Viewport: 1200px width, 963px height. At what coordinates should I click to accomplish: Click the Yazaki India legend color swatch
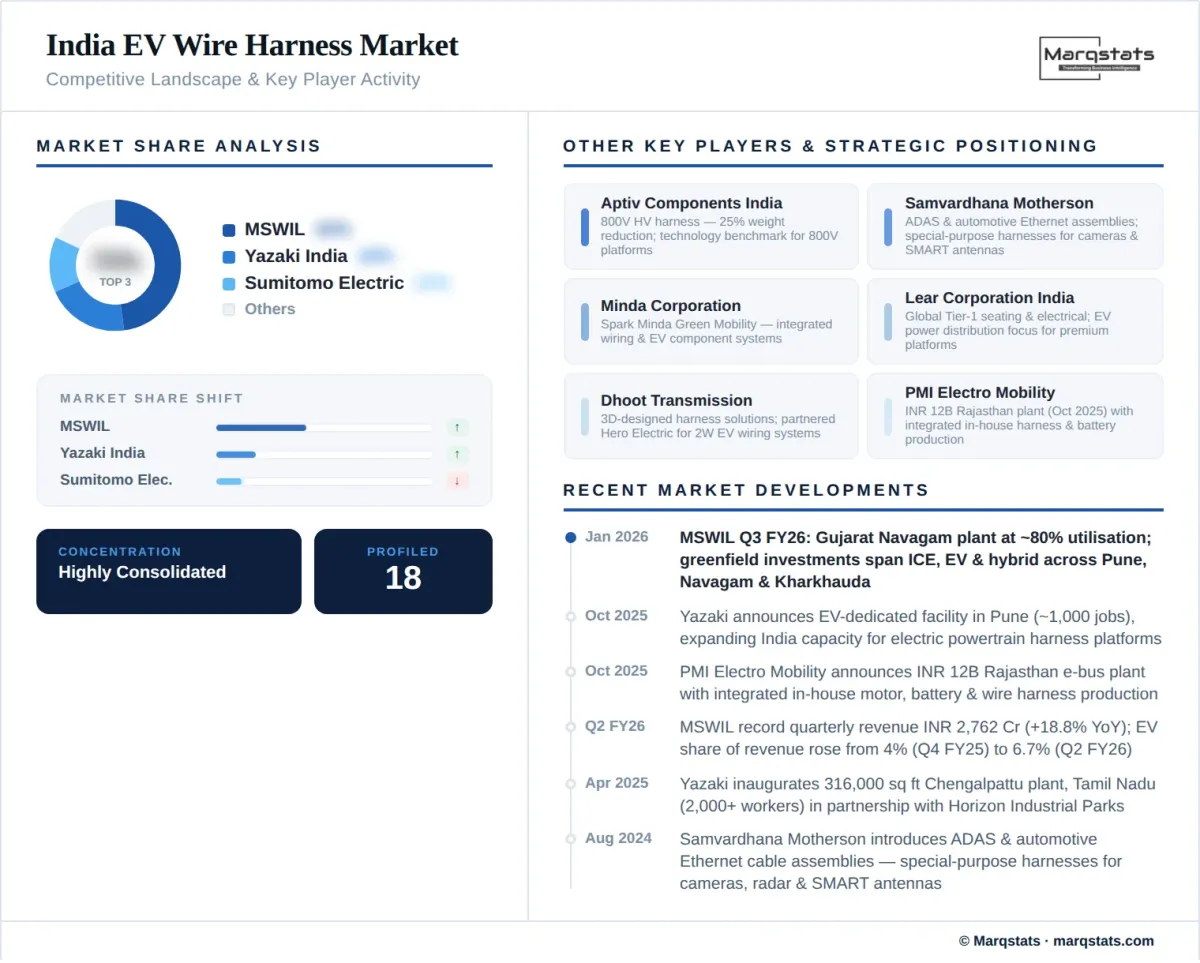229,257
